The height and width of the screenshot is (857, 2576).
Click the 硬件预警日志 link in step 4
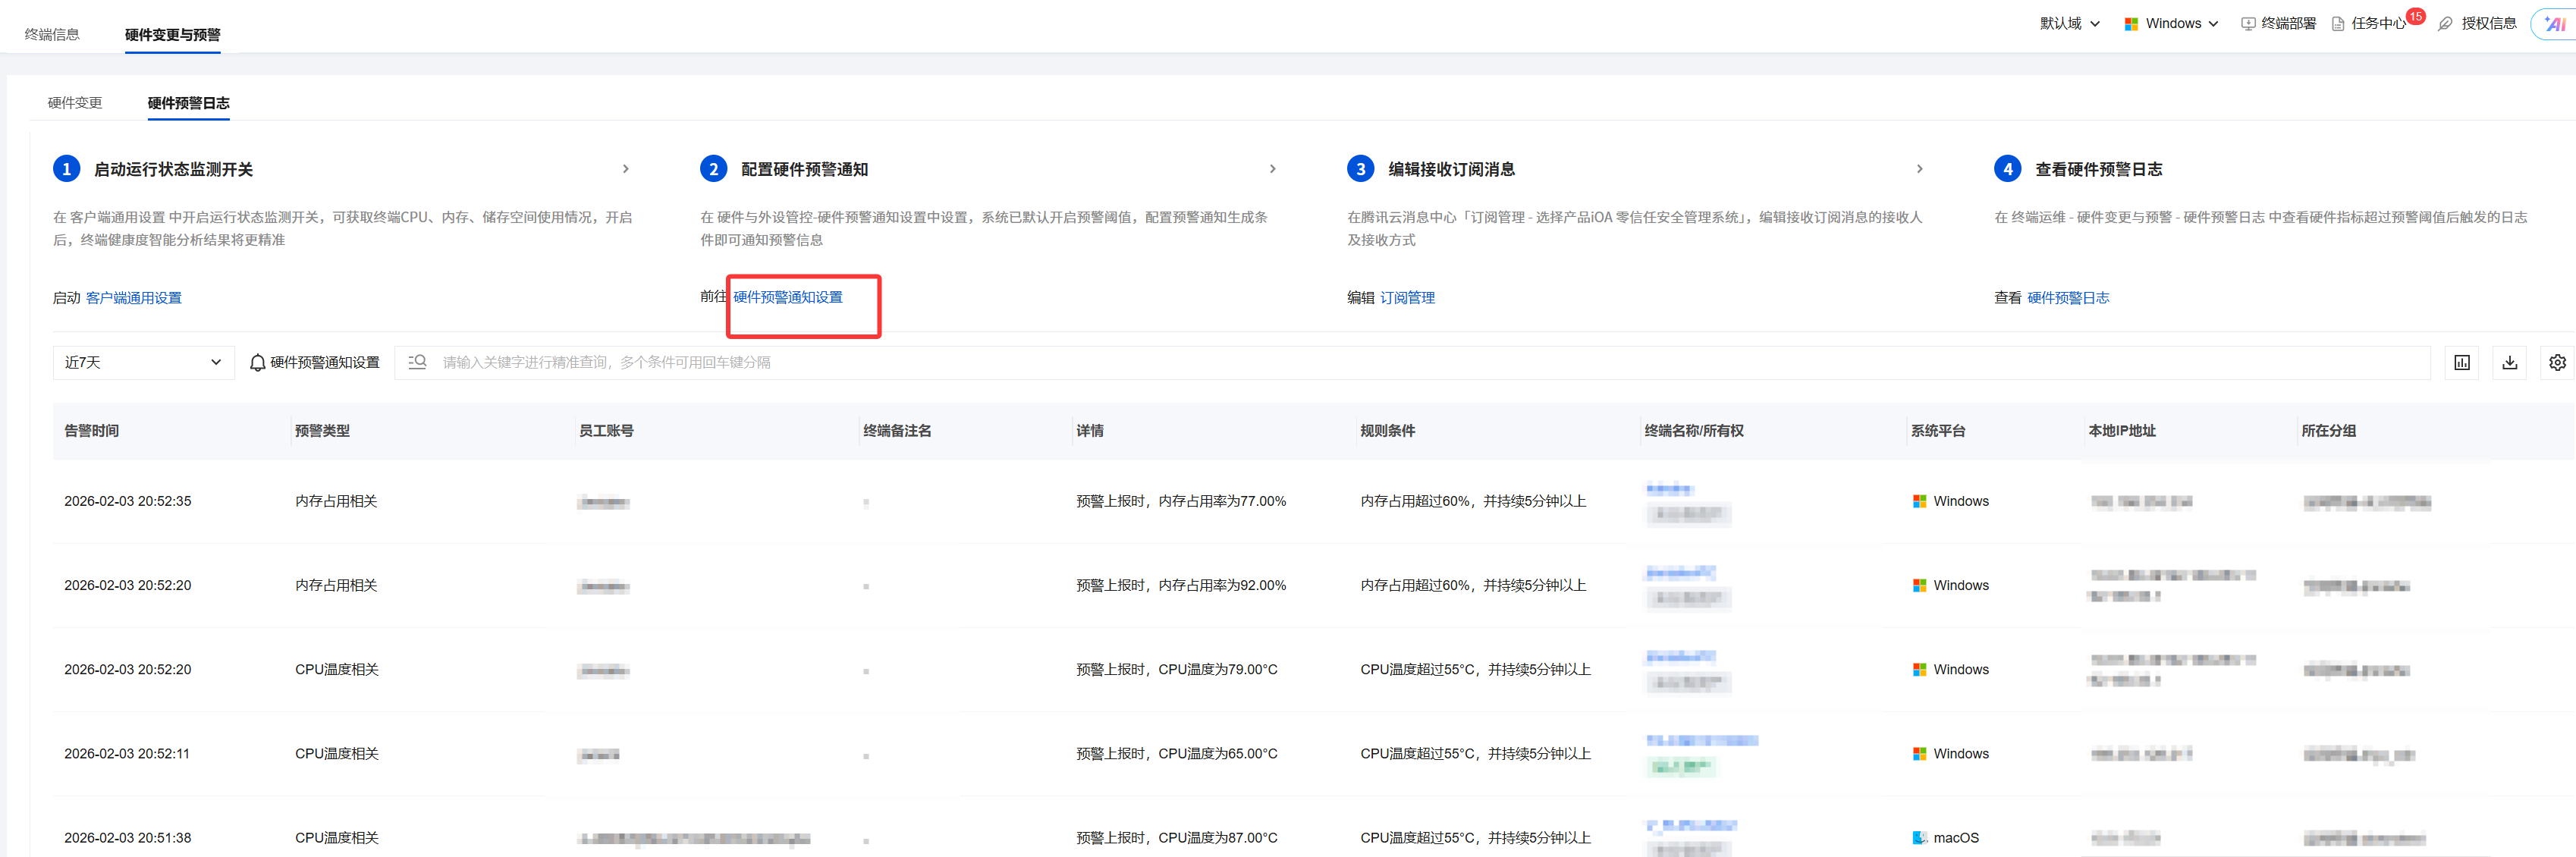[2068, 298]
